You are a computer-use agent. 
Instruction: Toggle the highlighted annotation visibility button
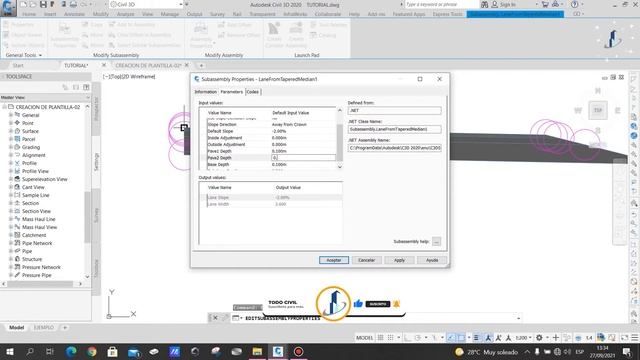pyautogui.click(x=488, y=338)
